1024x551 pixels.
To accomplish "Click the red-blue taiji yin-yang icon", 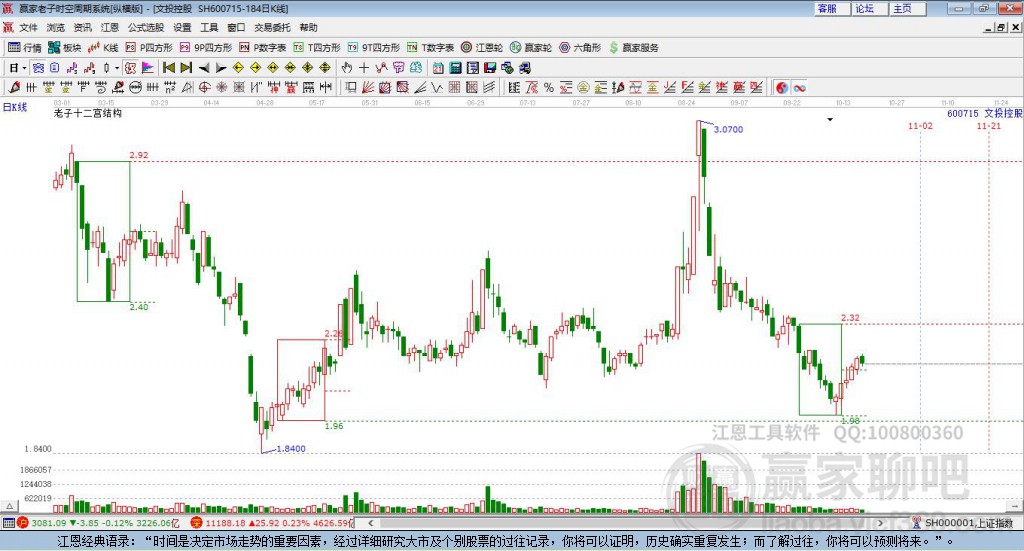I will [782, 87].
